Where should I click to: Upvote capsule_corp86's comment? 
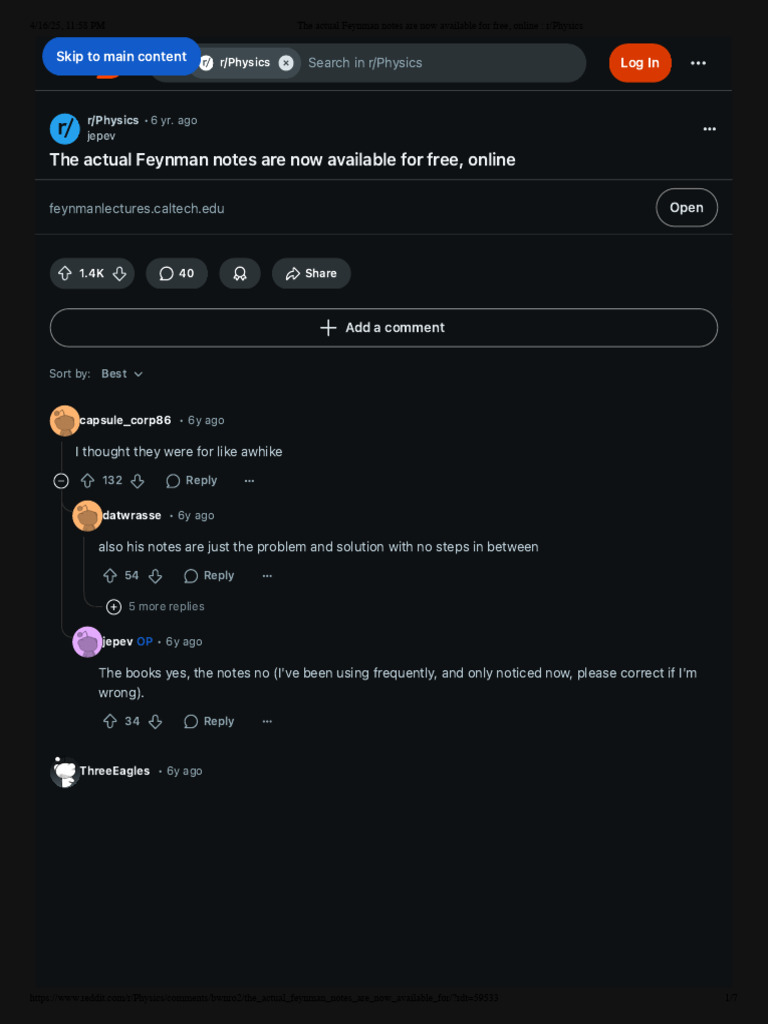[x=88, y=480]
